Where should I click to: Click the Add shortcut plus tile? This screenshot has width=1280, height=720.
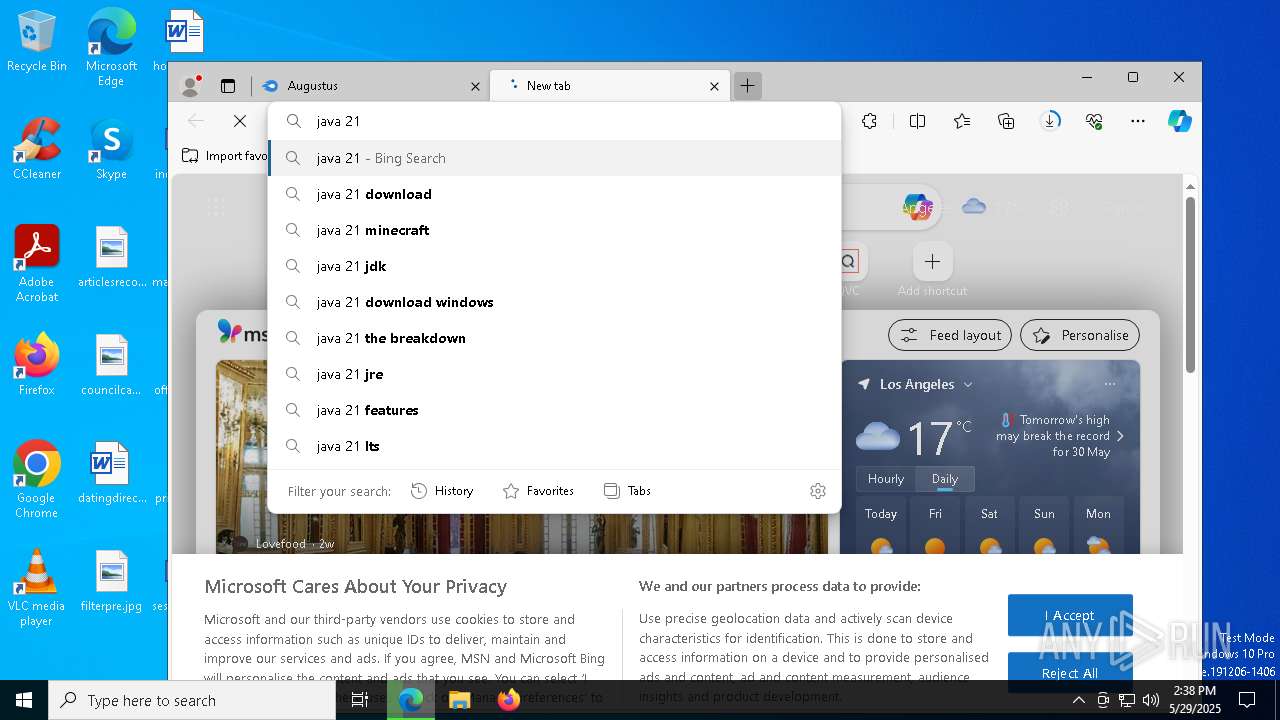coord(932,262)
